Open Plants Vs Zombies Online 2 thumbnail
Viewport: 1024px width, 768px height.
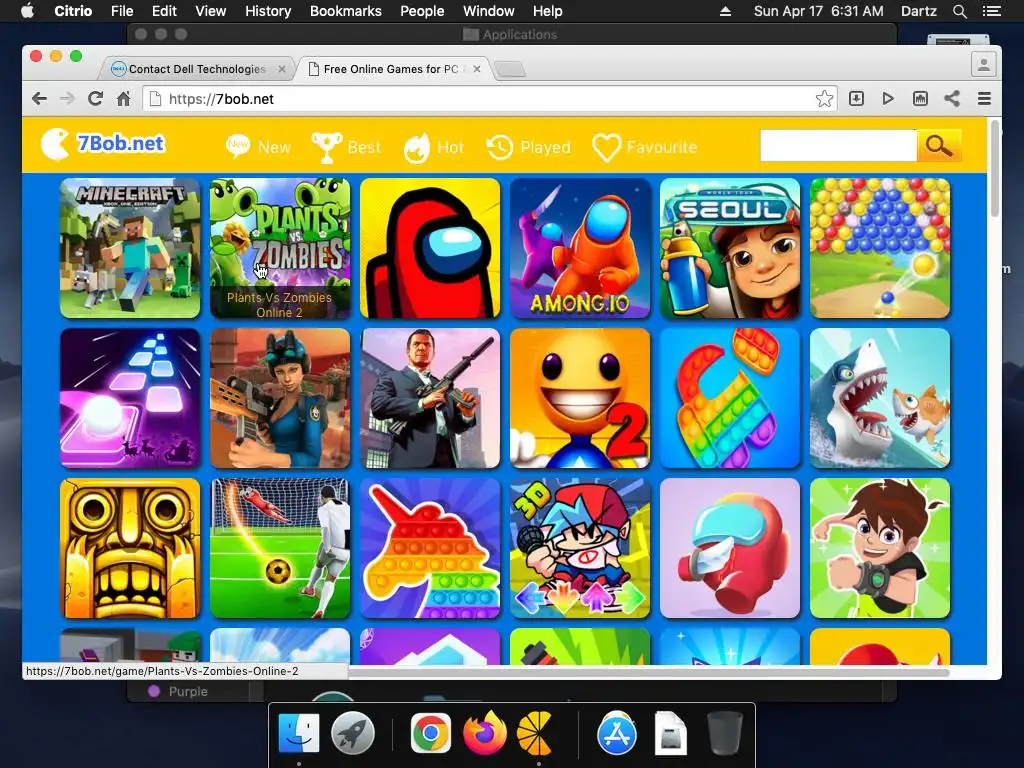tap(280, 248)
